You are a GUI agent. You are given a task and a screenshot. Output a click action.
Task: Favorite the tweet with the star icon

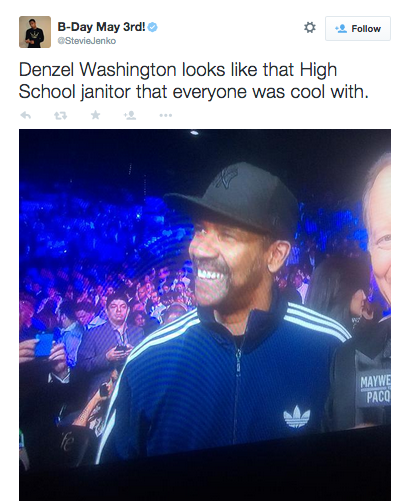(x=95, y=115)
